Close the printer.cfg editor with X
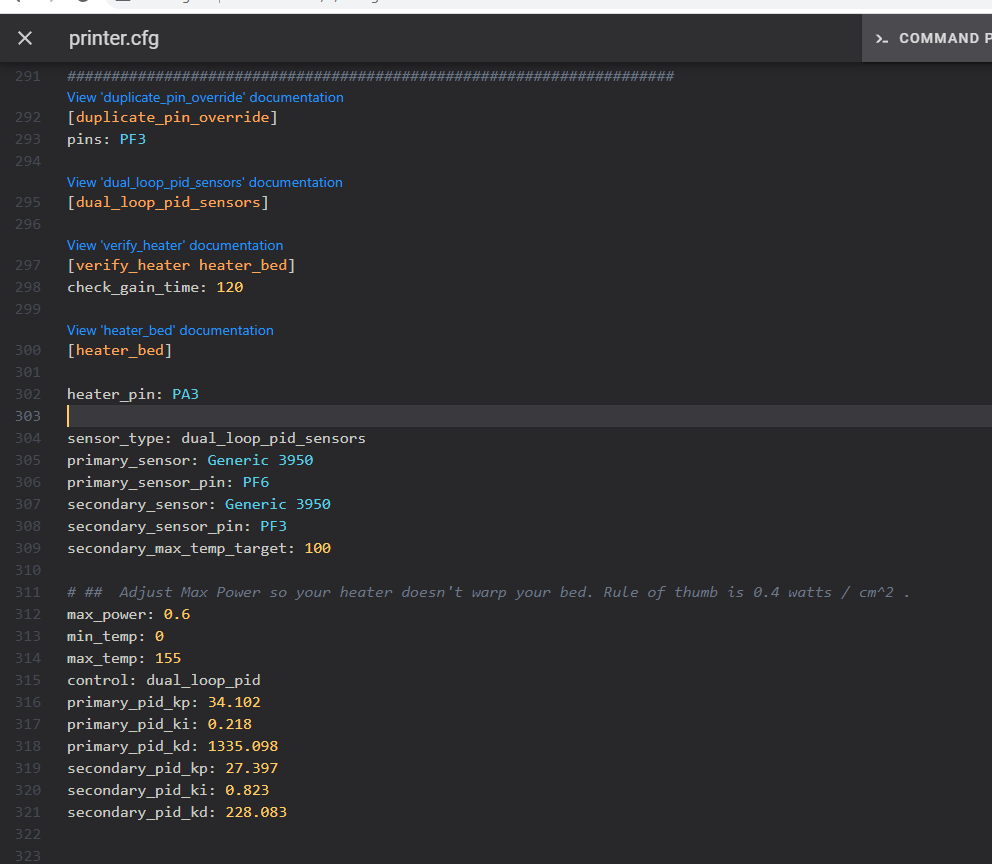The width and height of the screenshot is (992, 864). pos(25,39)
